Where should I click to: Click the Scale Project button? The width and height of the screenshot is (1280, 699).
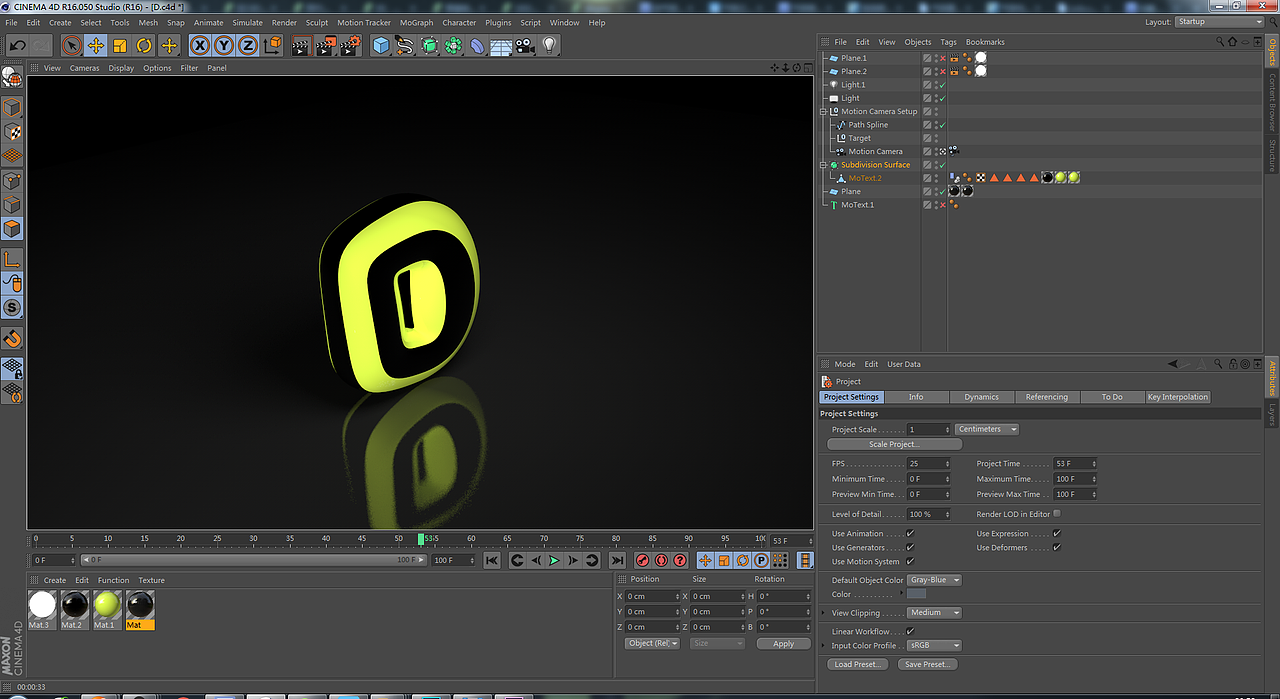(894, 444)
